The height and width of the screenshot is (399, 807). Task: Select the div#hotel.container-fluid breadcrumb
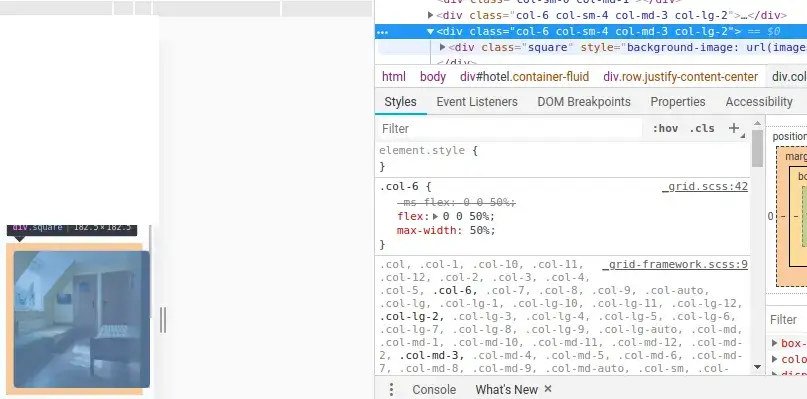tap(524, 77)
